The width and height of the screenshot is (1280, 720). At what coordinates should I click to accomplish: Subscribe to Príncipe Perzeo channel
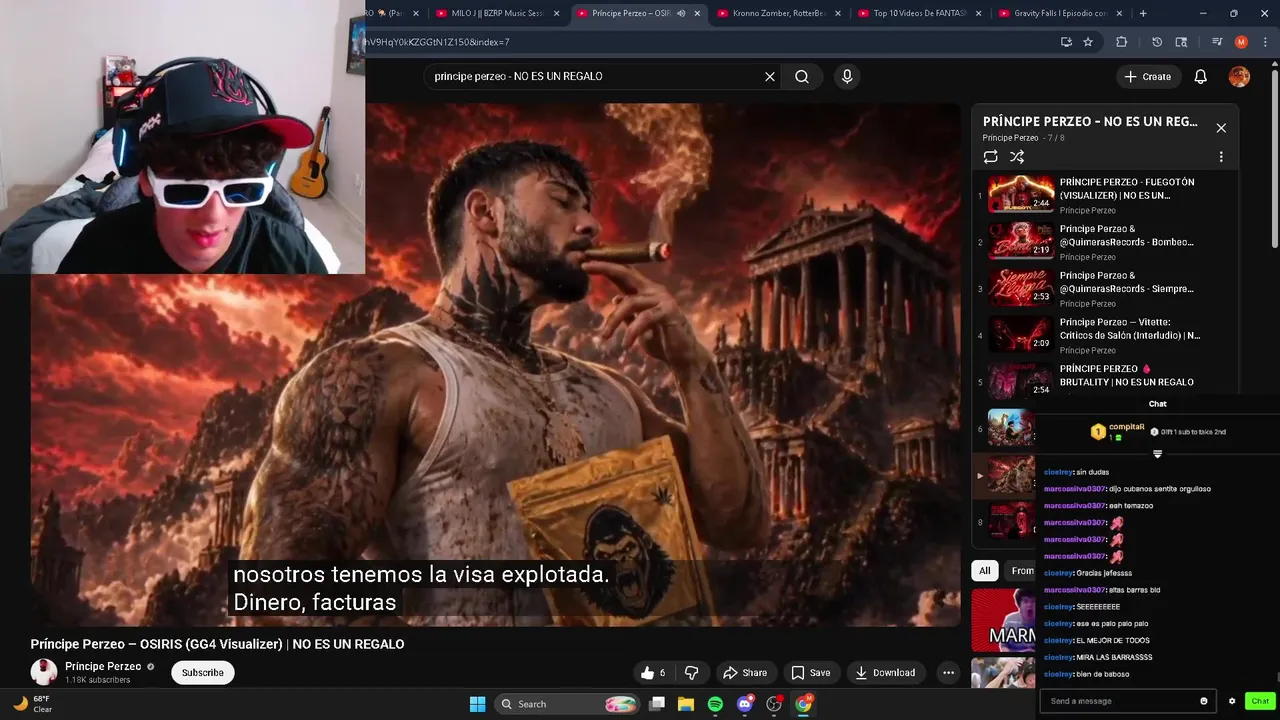(203, 673)
